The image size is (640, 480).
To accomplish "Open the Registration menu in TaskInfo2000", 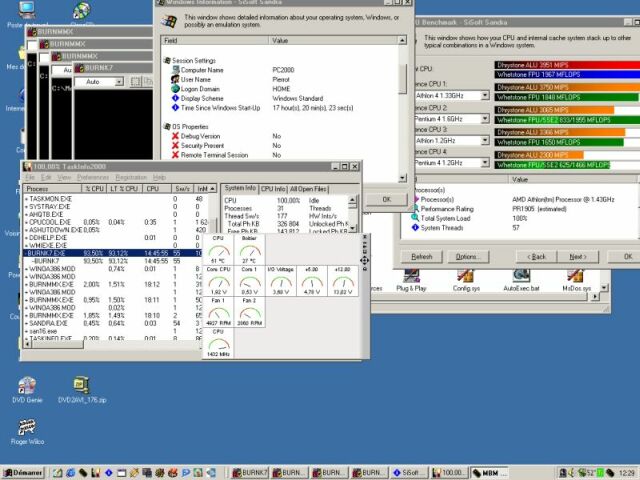I will click(131, 177).
